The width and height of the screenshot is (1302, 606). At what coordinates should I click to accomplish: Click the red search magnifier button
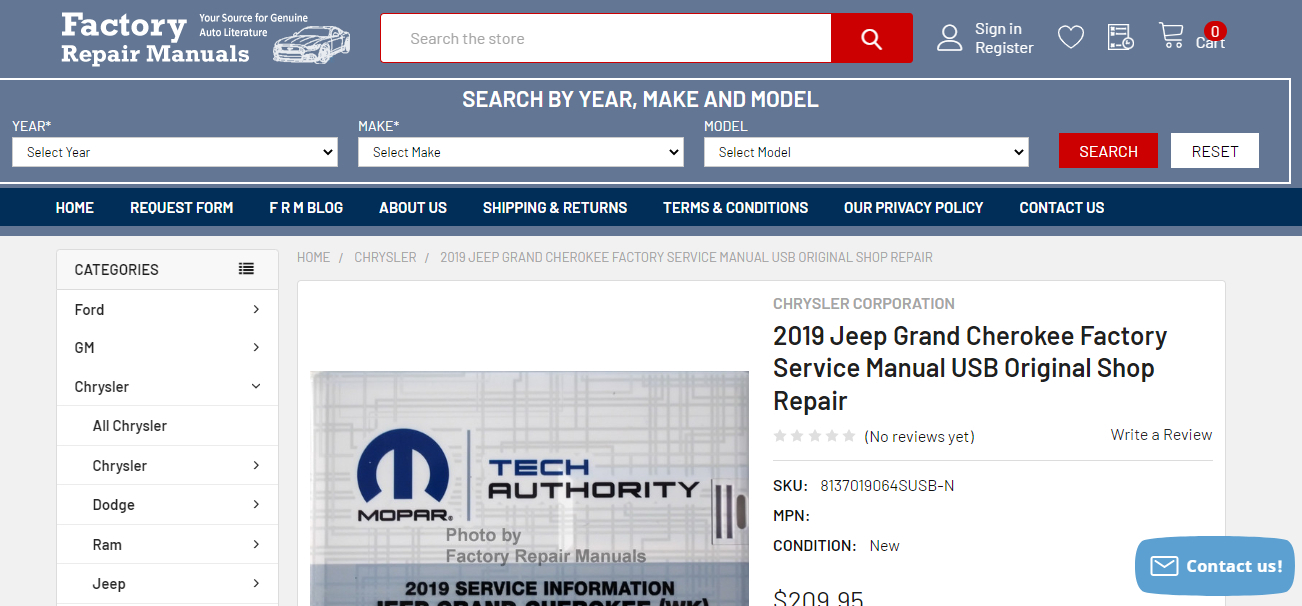(871, 38)
